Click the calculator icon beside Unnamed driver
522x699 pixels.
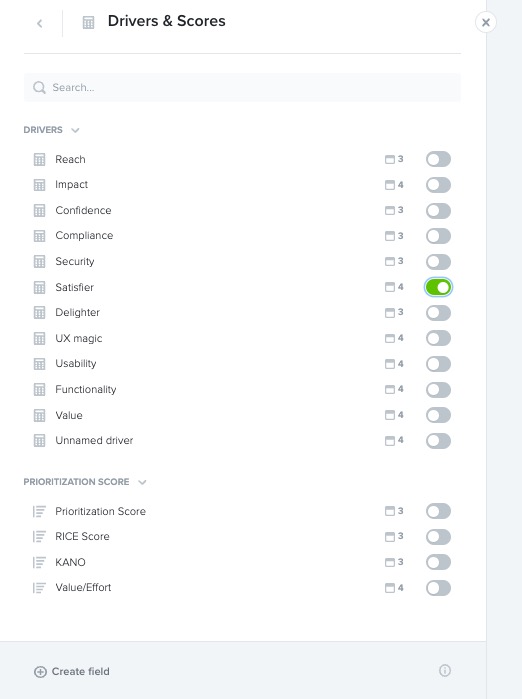point(39,440)
